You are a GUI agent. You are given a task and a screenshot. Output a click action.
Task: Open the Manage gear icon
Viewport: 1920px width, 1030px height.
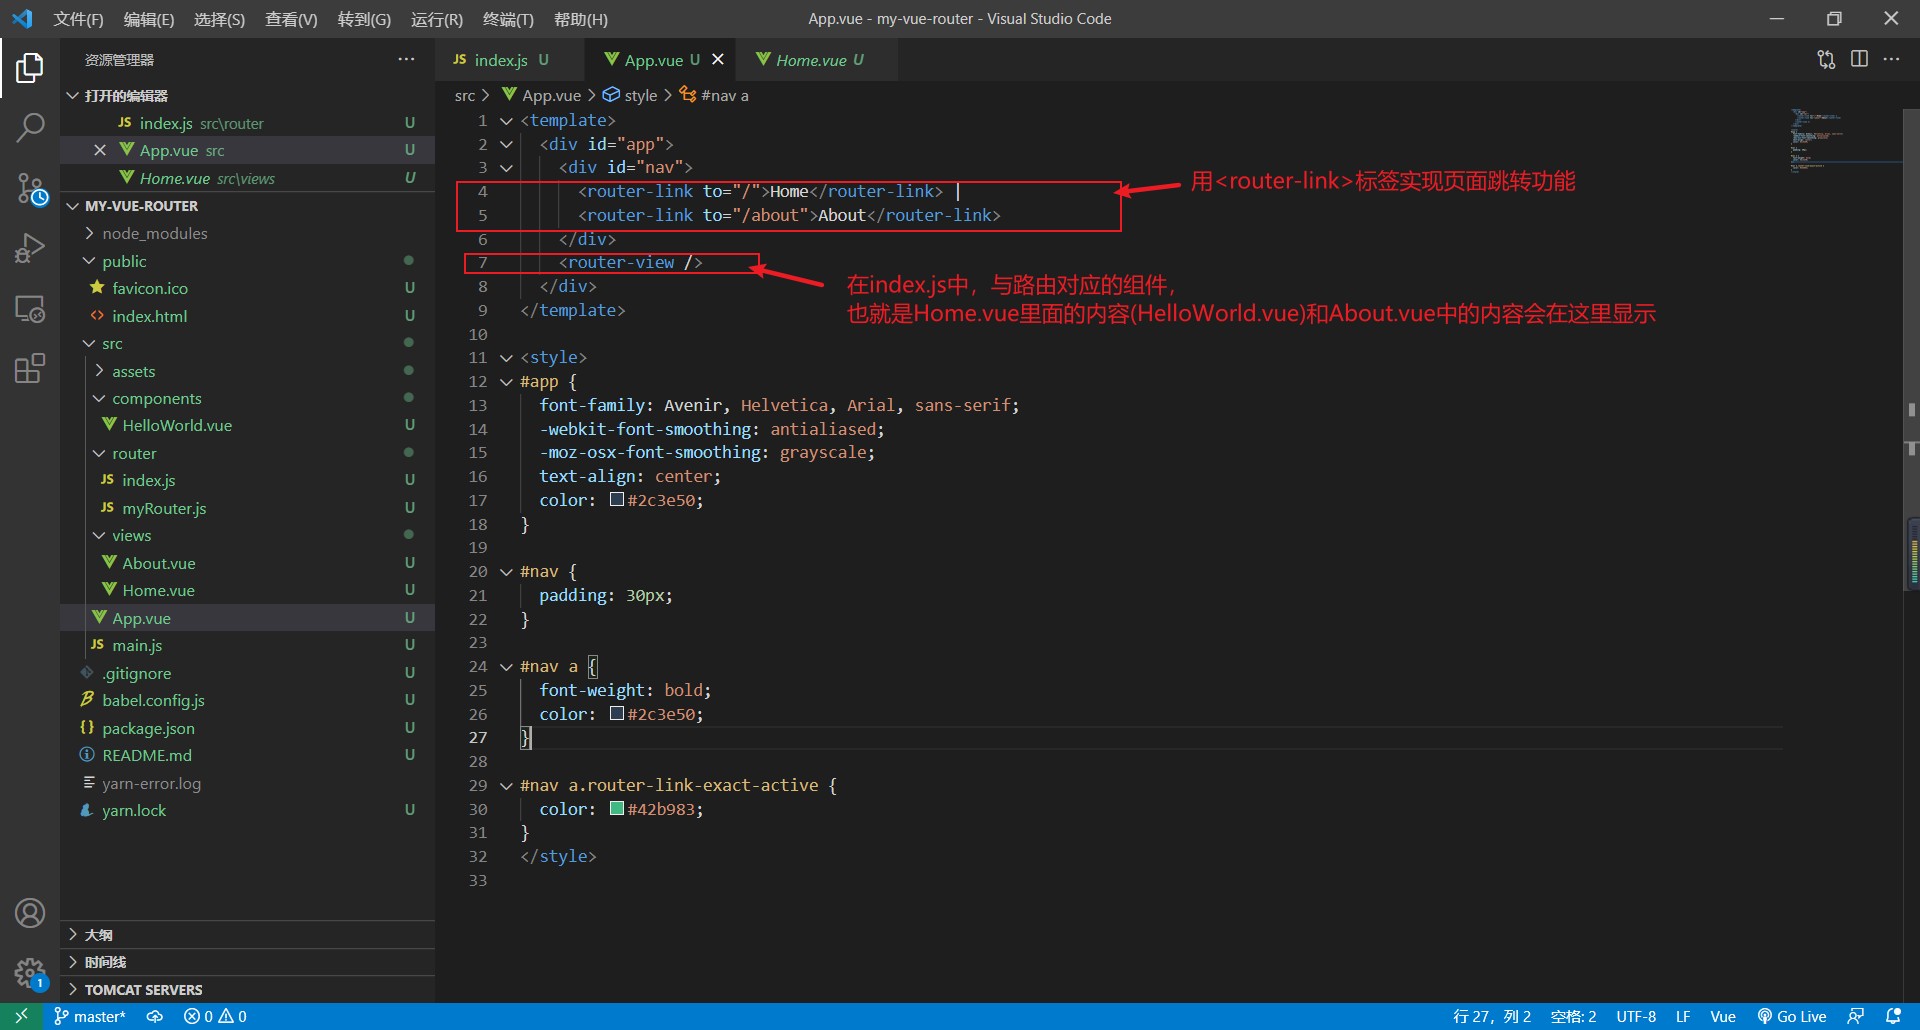(30, 973)
